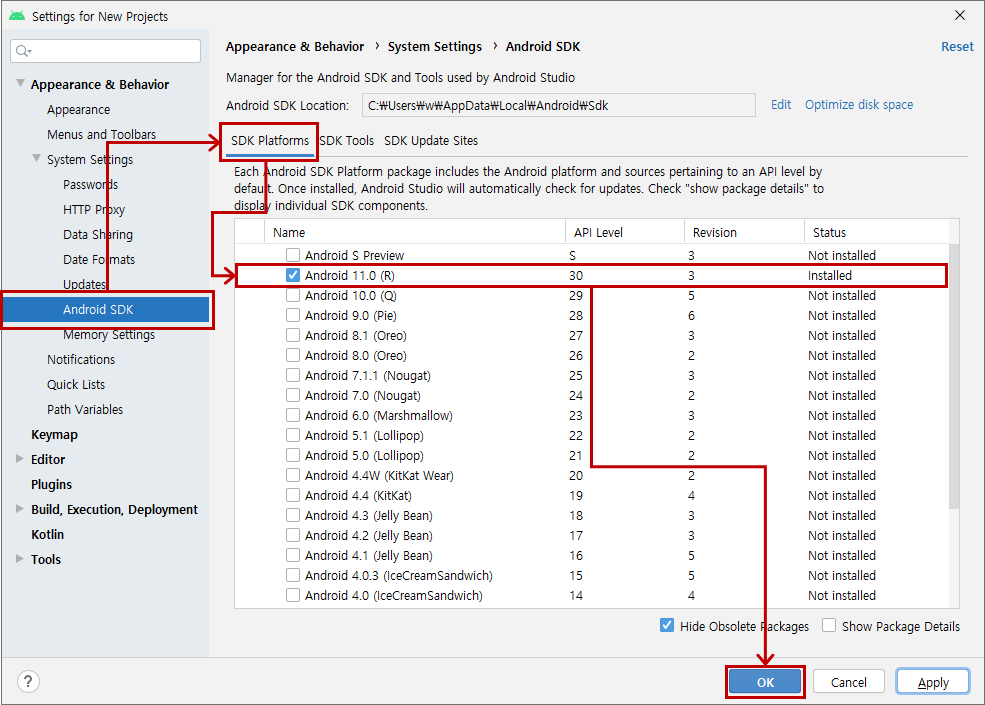The image size is (985, 705).
Task: Open Date Formats settings
Action: [99, 260]
